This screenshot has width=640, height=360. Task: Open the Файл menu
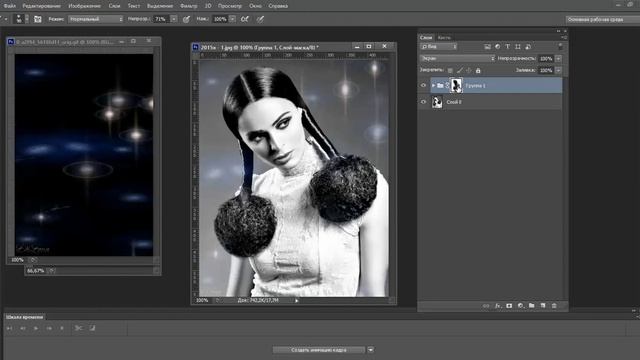(x=9, y=6)
